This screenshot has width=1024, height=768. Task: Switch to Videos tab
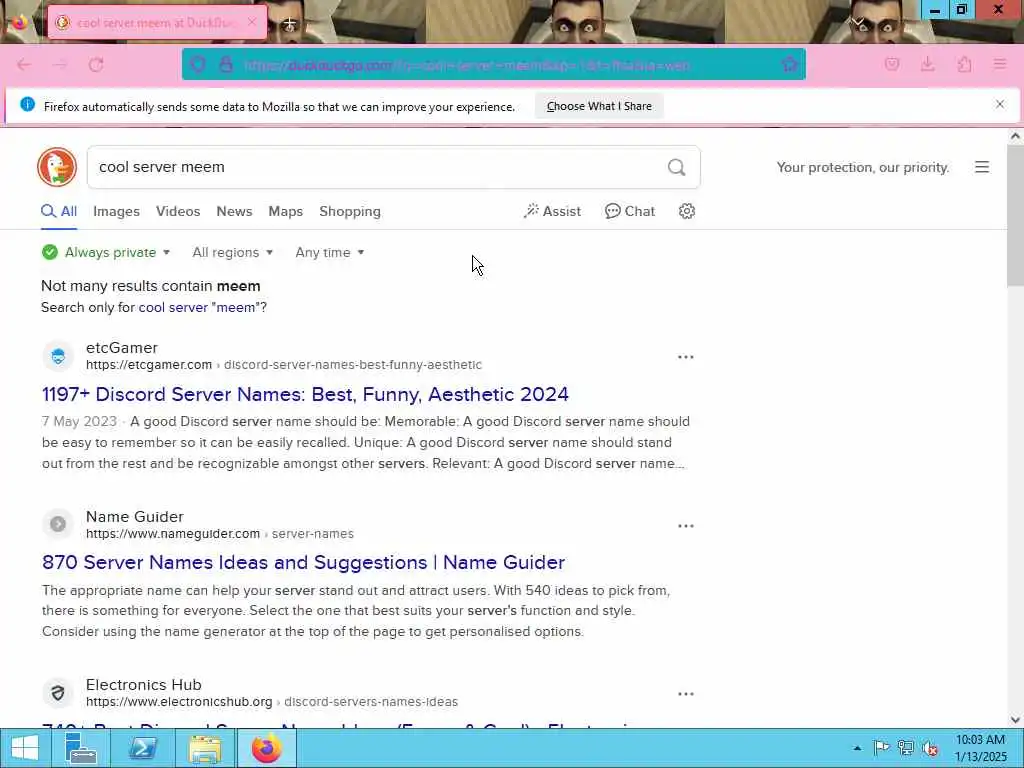pyautogui.click(x=178, y=212)
